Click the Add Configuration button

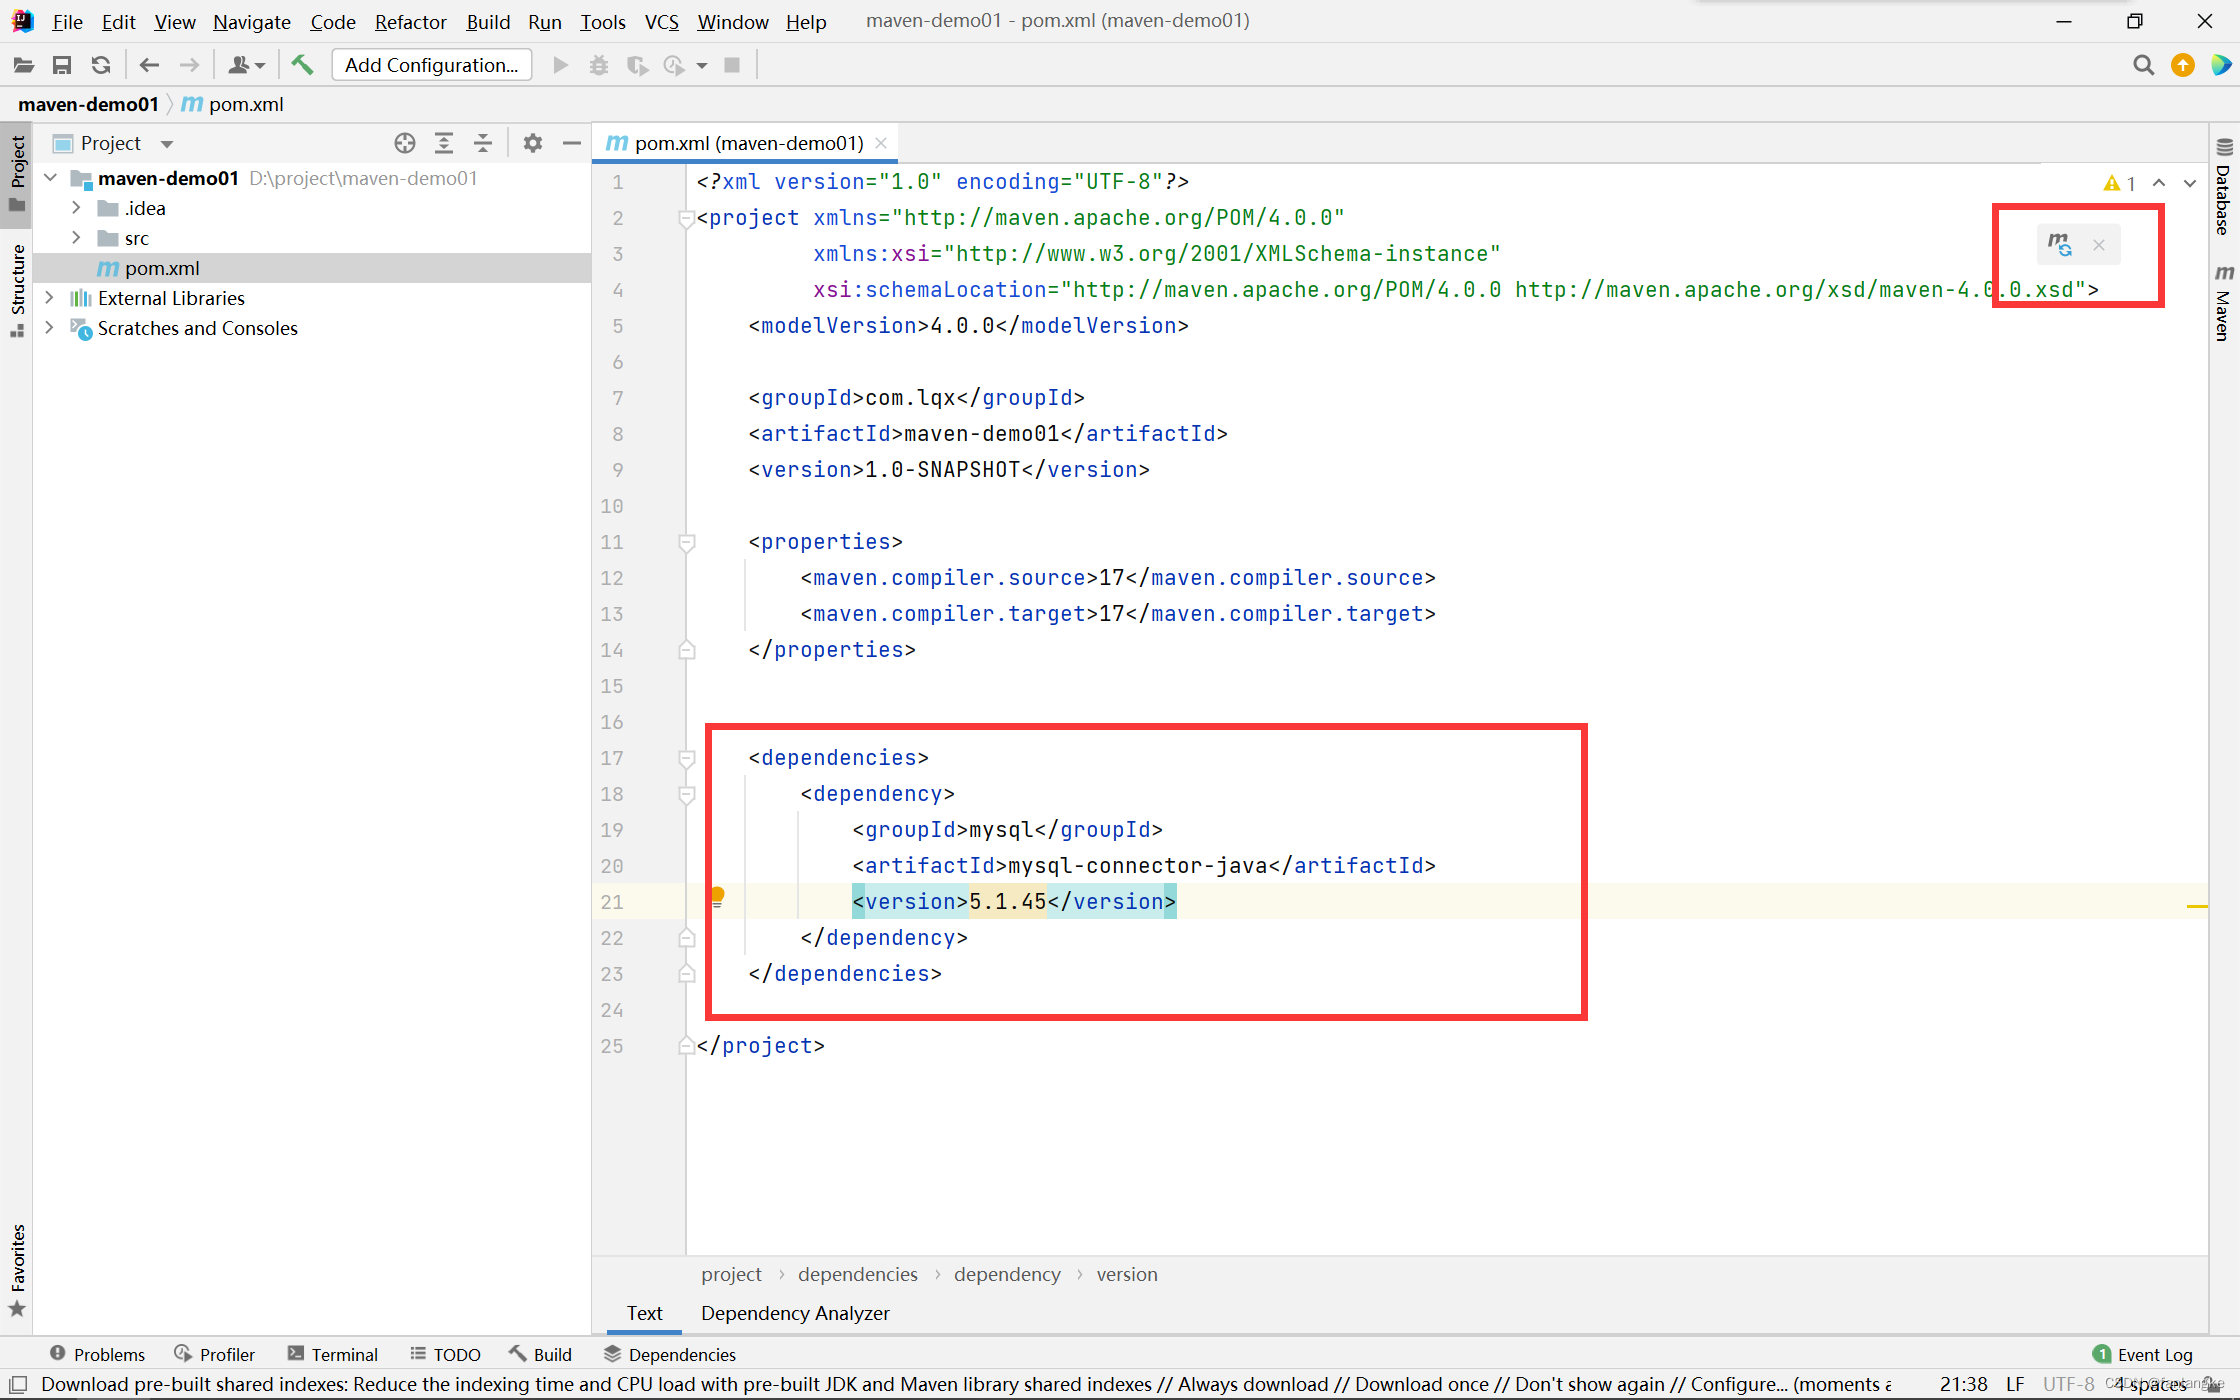431,65
